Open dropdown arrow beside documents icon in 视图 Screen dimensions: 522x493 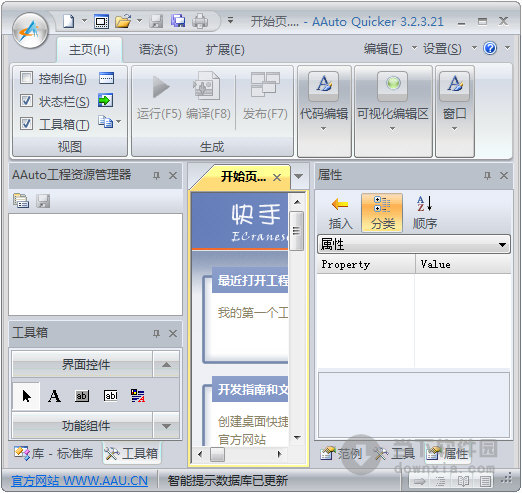click(119, 122)
